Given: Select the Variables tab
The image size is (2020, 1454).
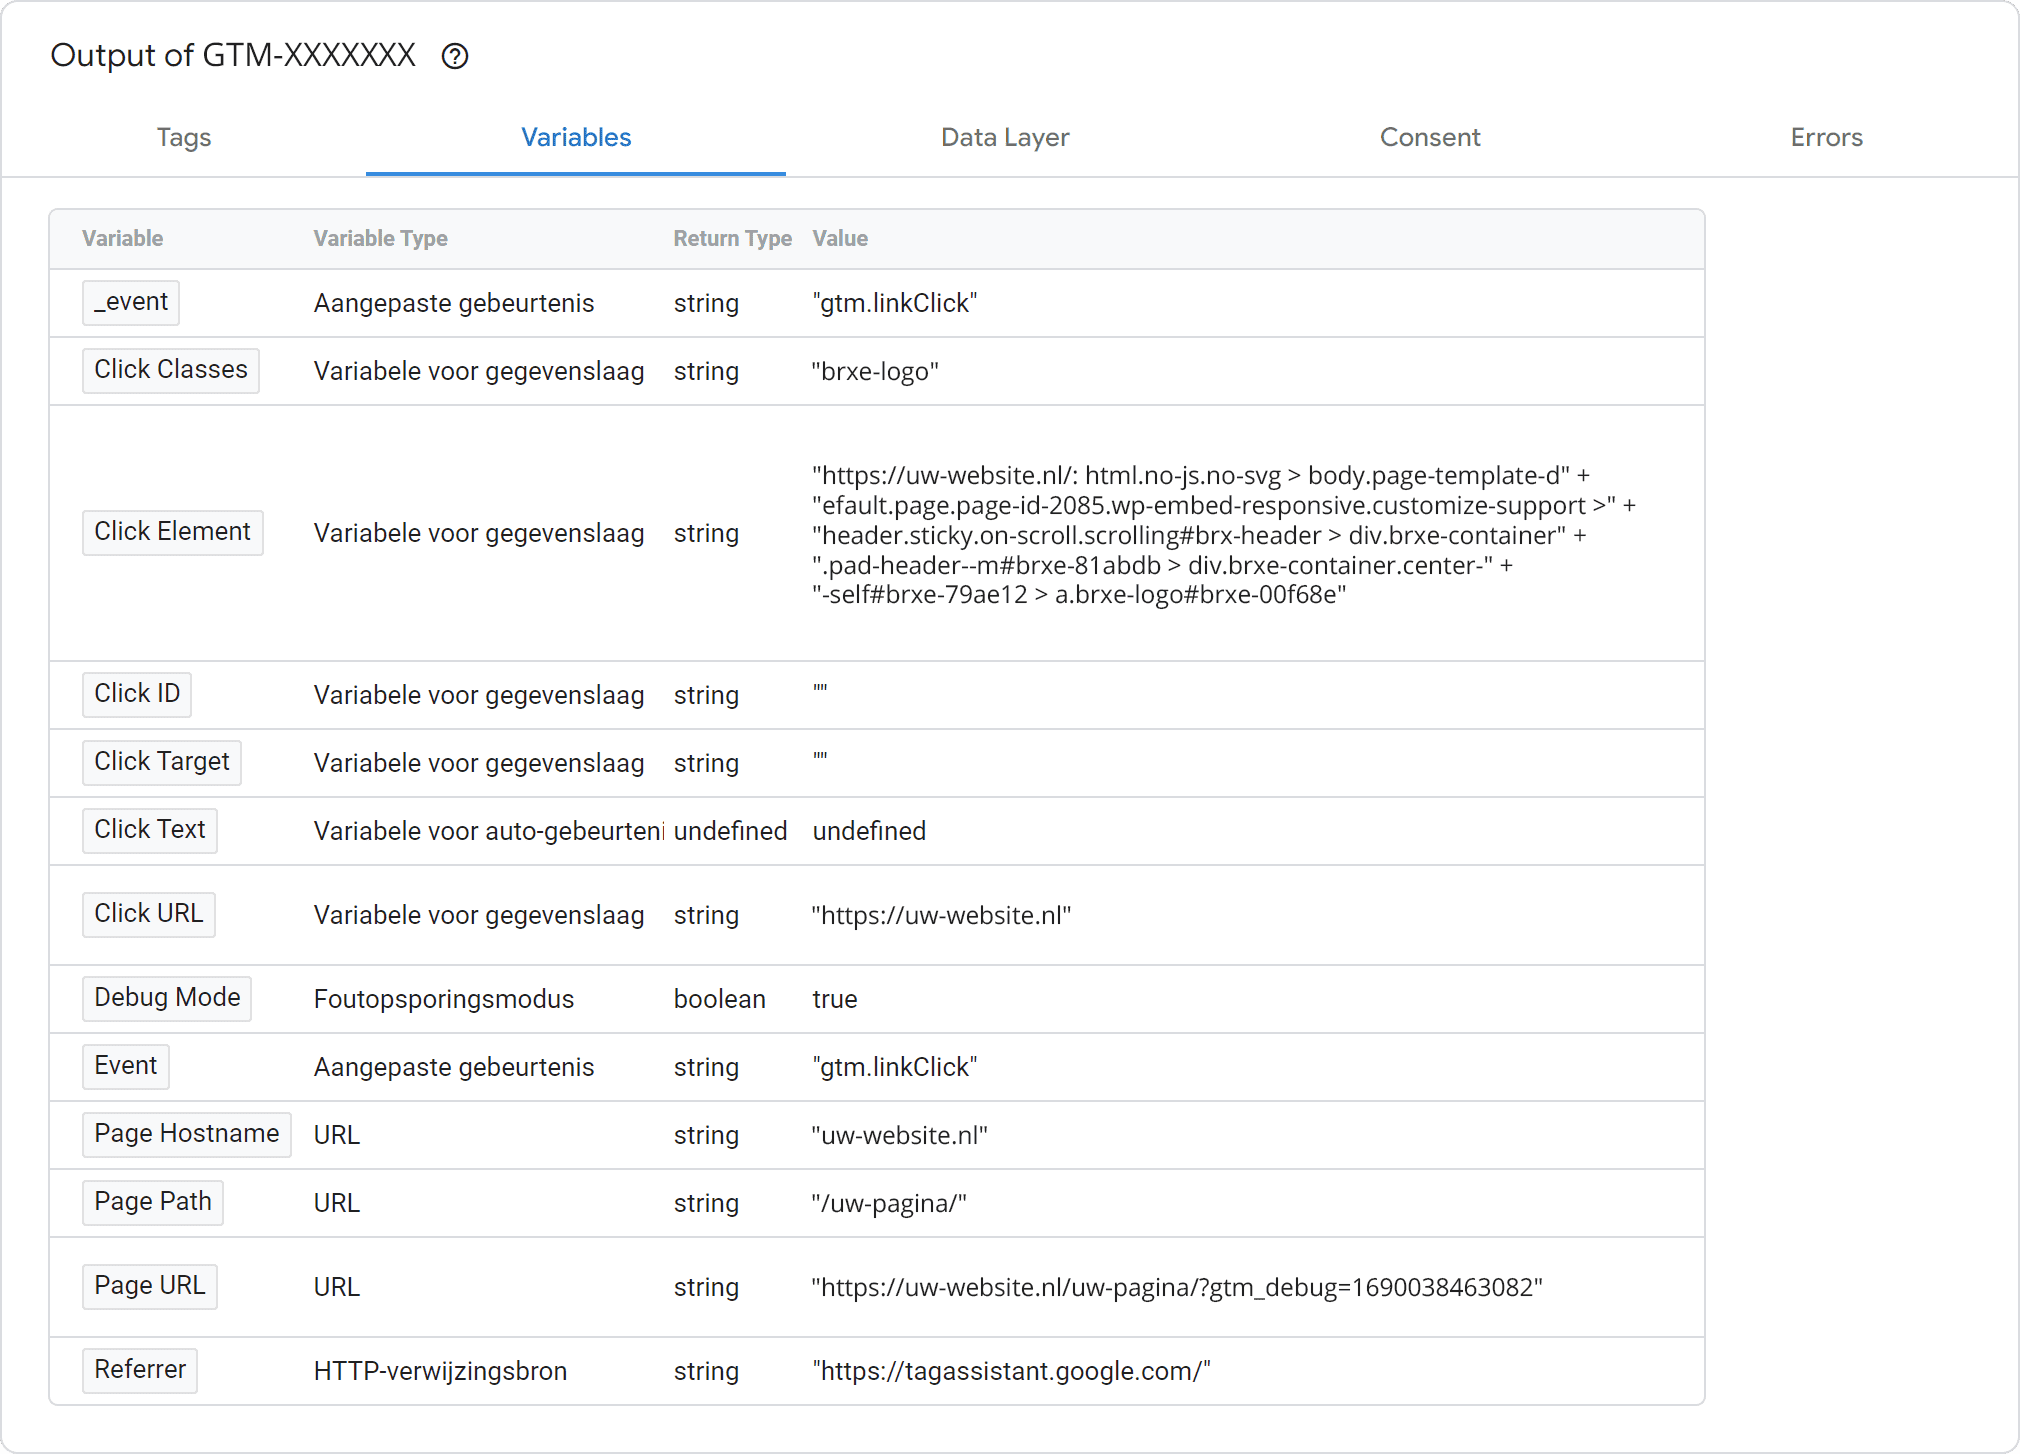Looking at the screenshot, I should 576,137.
